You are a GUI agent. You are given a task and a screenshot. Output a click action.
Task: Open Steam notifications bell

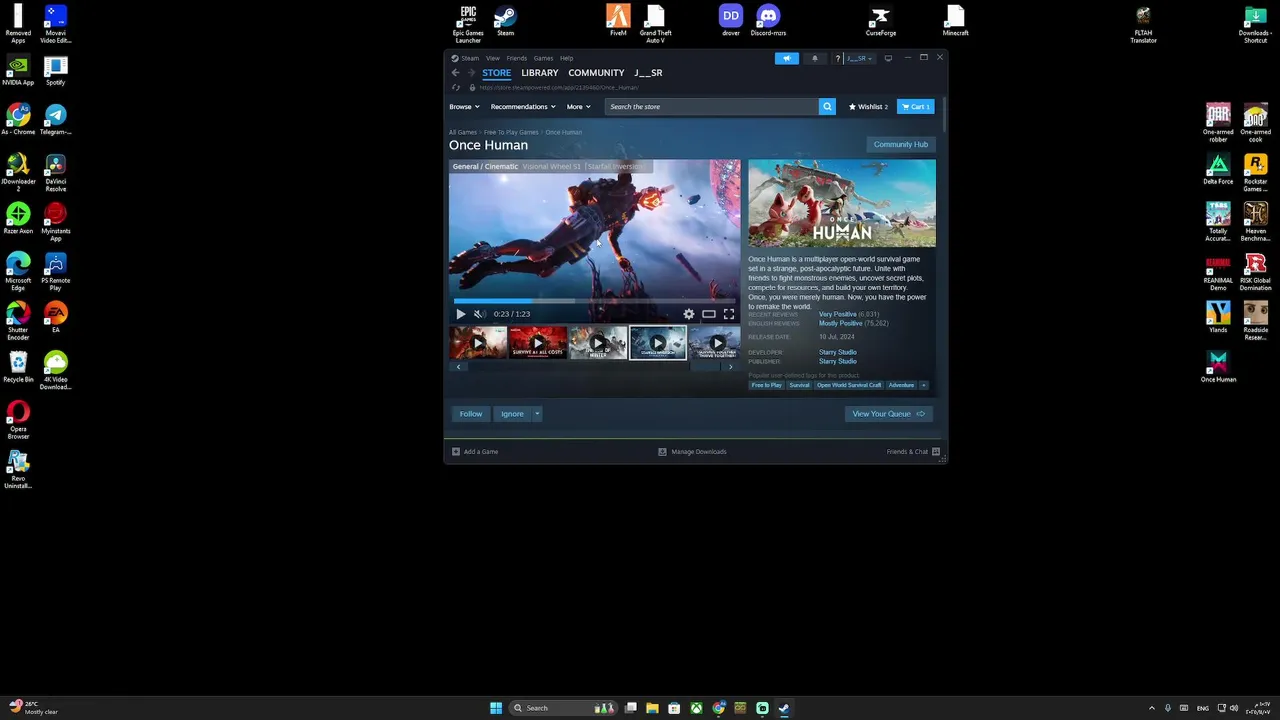pos(814,58)
